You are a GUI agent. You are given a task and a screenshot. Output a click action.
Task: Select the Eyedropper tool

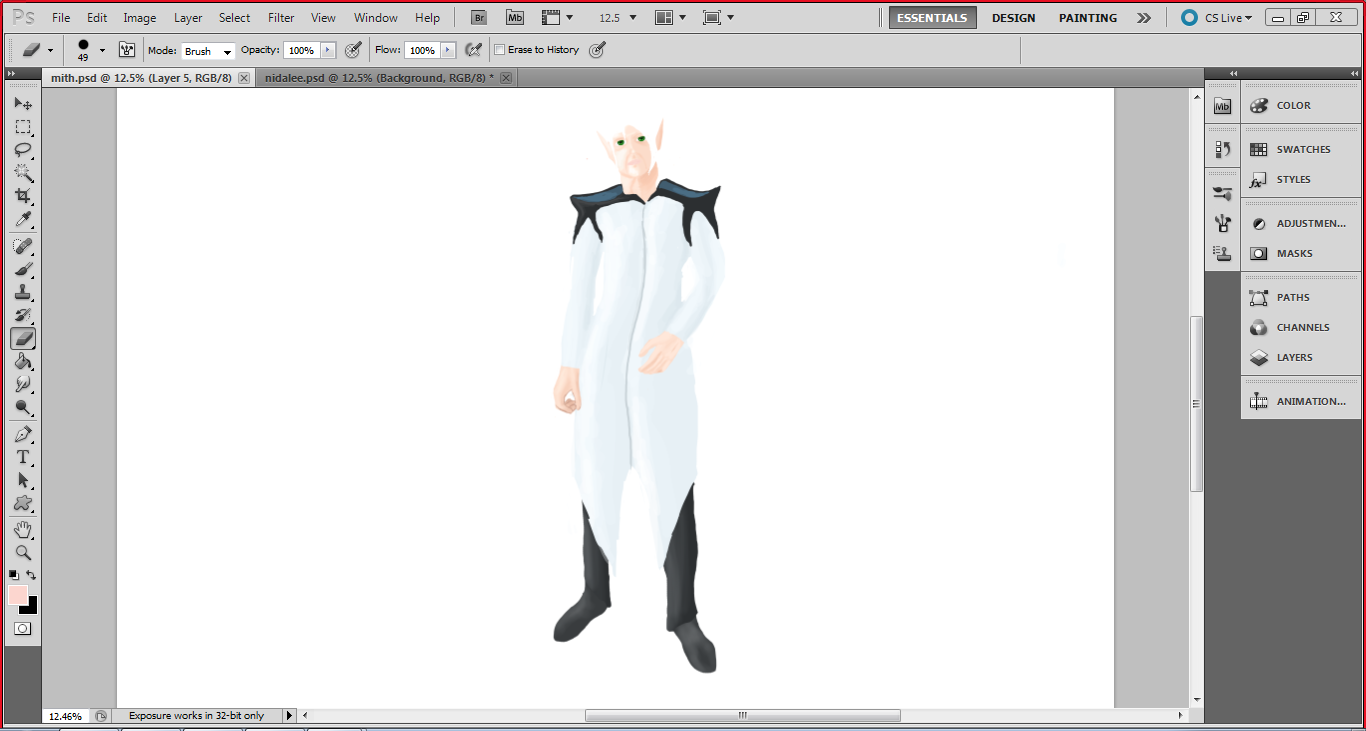point(23,218)
